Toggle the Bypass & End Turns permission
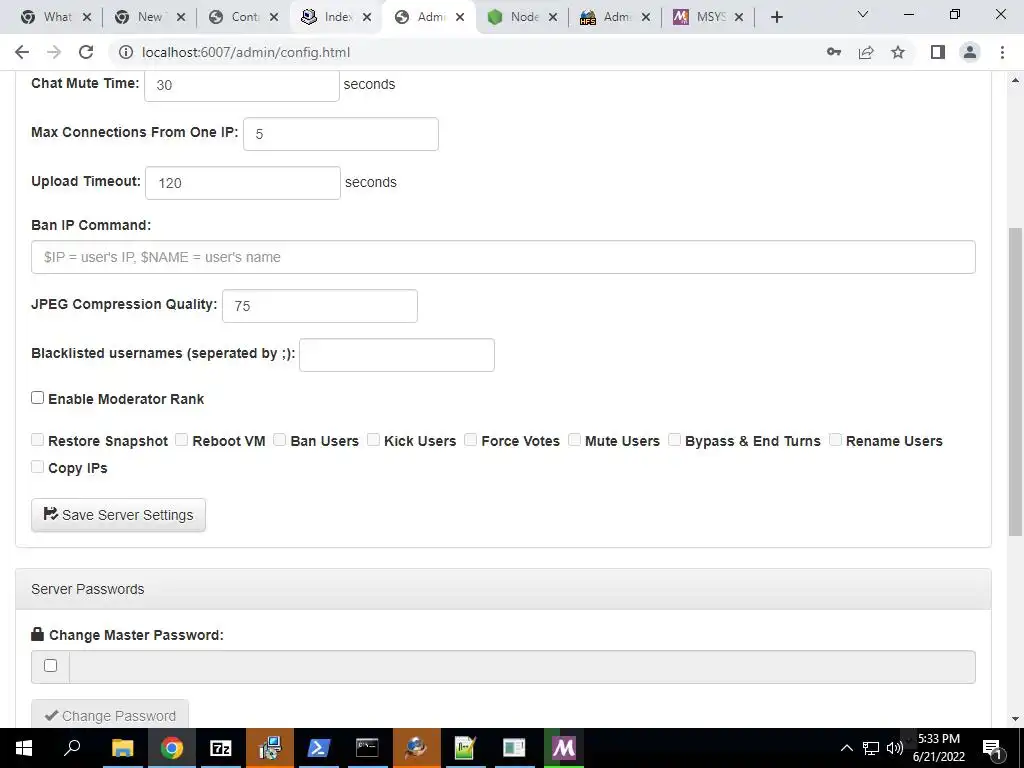 tap(675, 440)
